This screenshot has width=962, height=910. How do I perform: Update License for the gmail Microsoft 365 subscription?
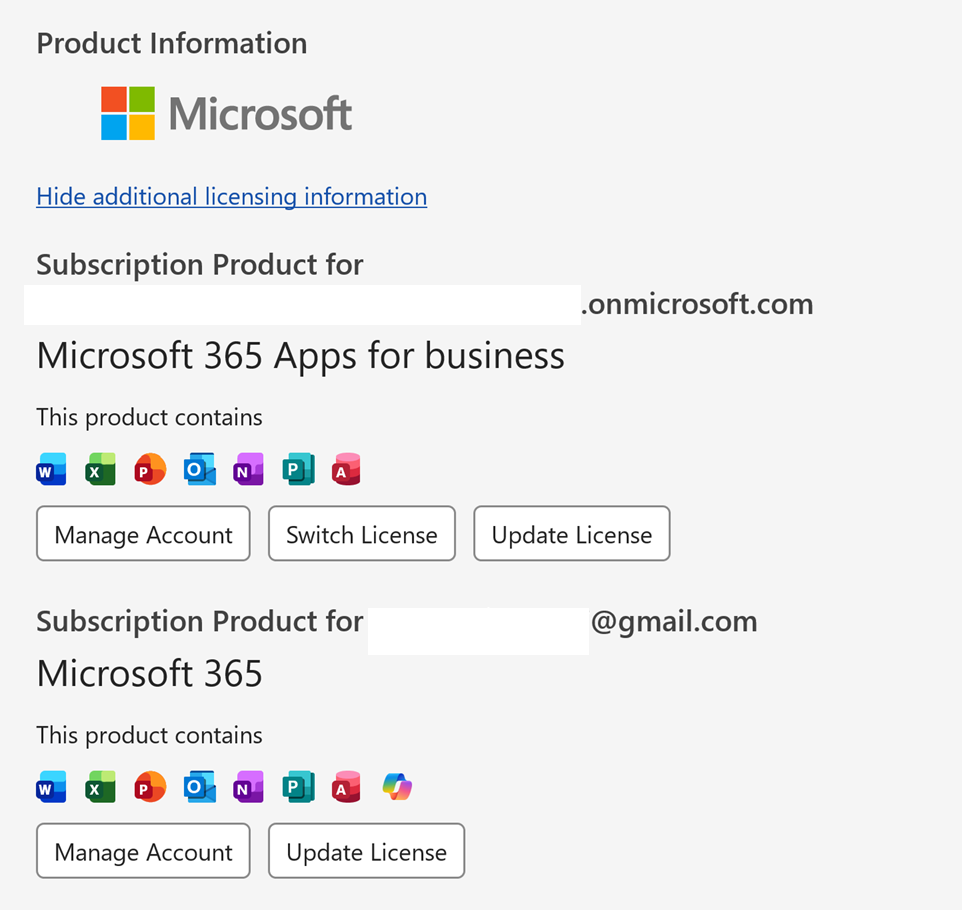coord(366,850)
